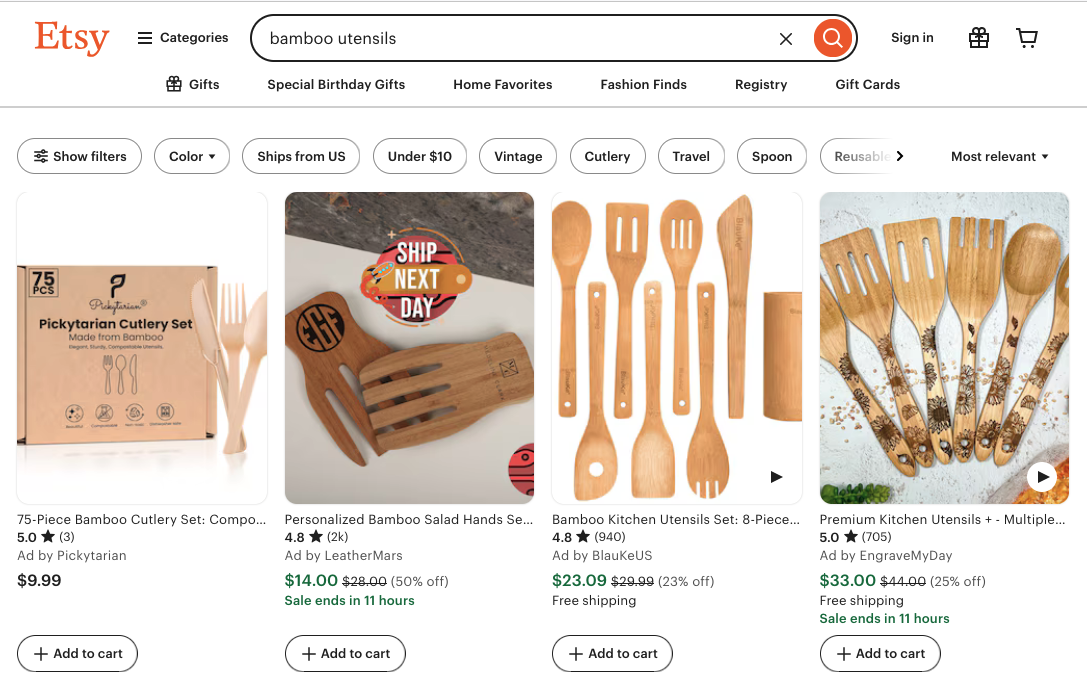Viewport: 1087px width, 685px height.
Task: Select the Gift Cards nav item
Action: click(x=867, y=85)
